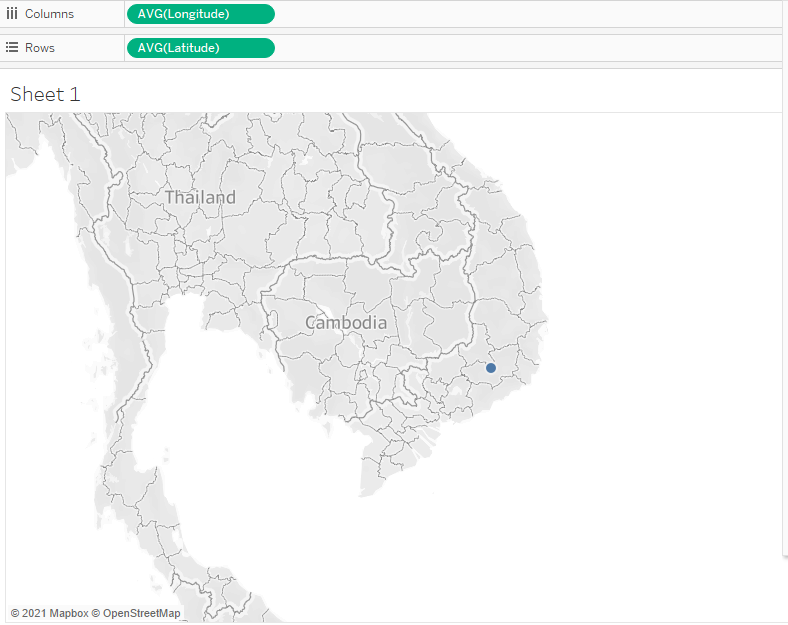Select the Sheet 1 title
This screenshot has height=625, width=788.
tap(45, 94)
